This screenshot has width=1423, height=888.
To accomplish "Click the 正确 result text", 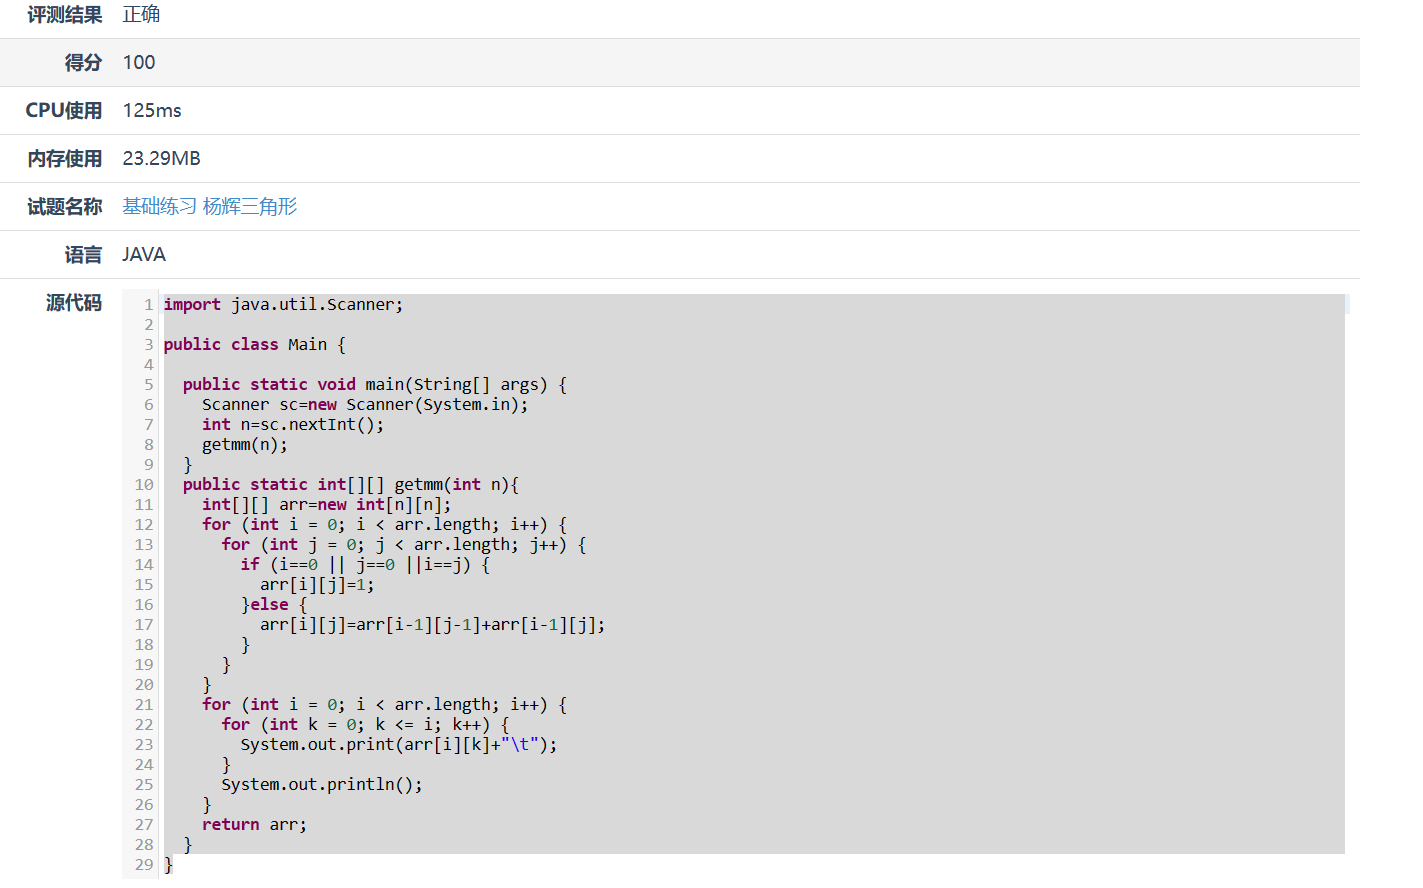I will (141, 15).
